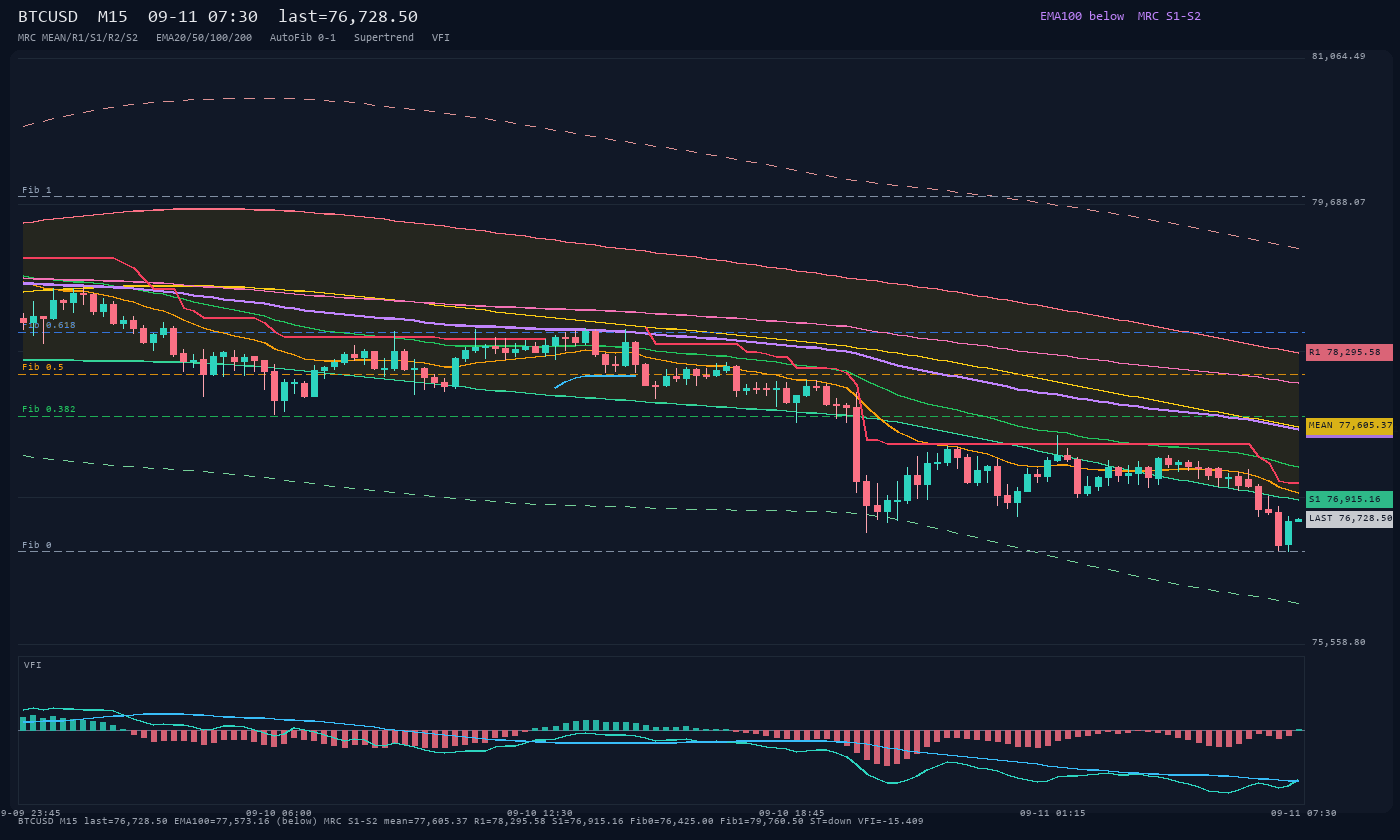Viewport: 1400px width, 840px height.
Task: Click ST=down in the bottom status line
Action: tap(831, 821)
